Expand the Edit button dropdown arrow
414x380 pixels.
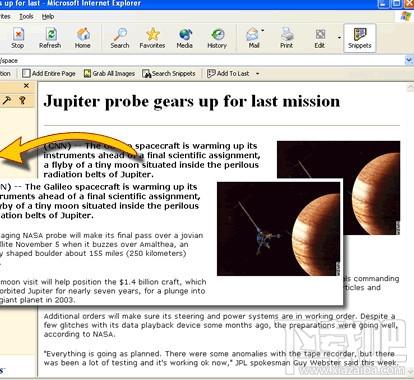click(339, 38)
